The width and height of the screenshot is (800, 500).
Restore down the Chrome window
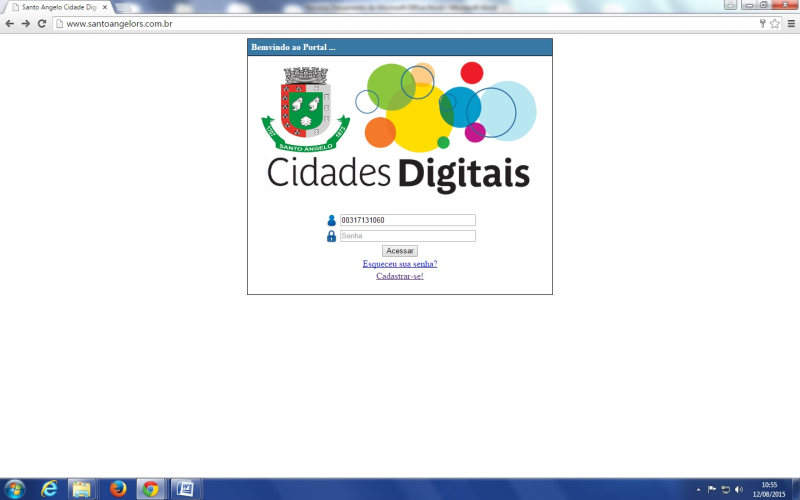click(764, 5)
